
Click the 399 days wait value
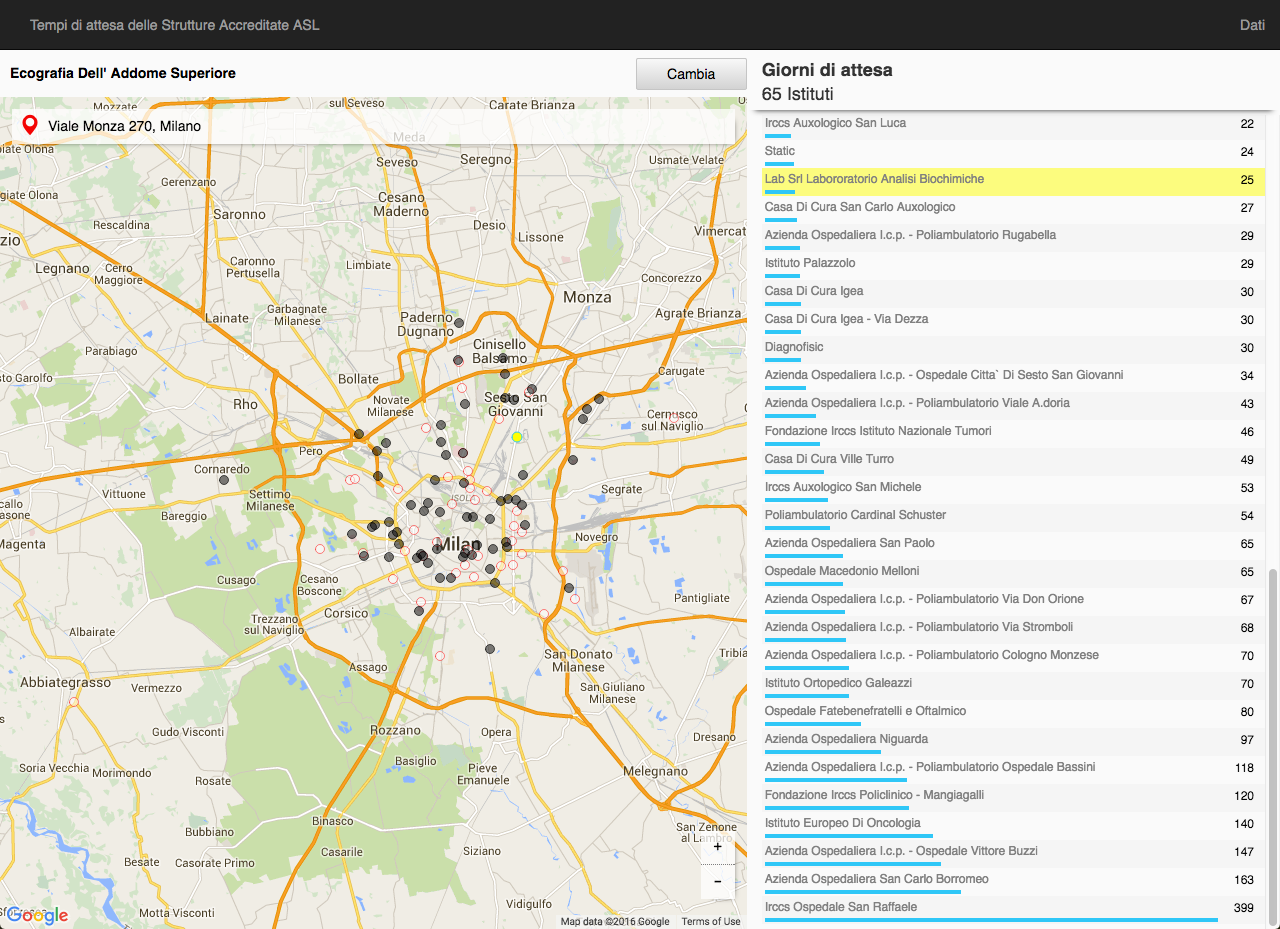point(1243,908)
